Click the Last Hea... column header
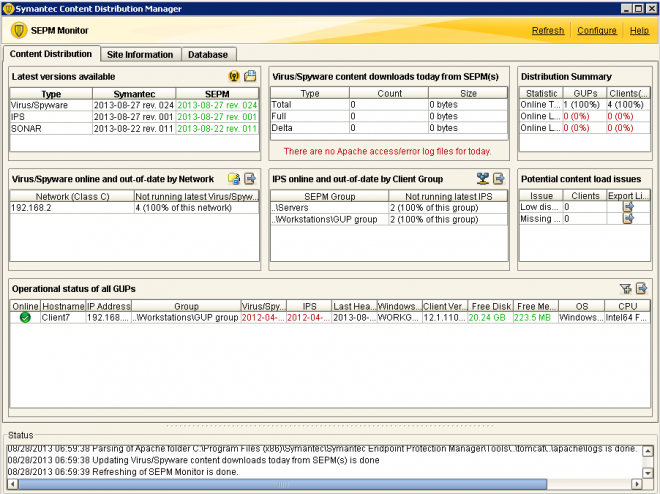Viewport: 660px width, 494px height. tap(354, 306)
